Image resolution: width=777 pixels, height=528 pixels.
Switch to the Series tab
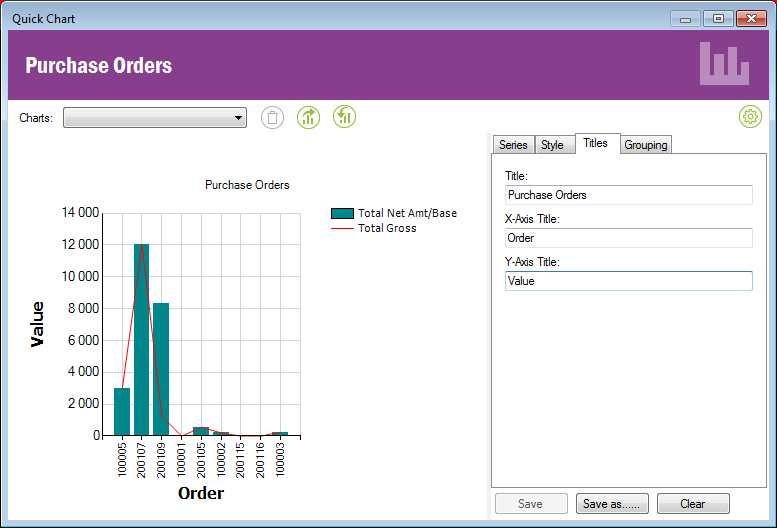pos(513,145)
